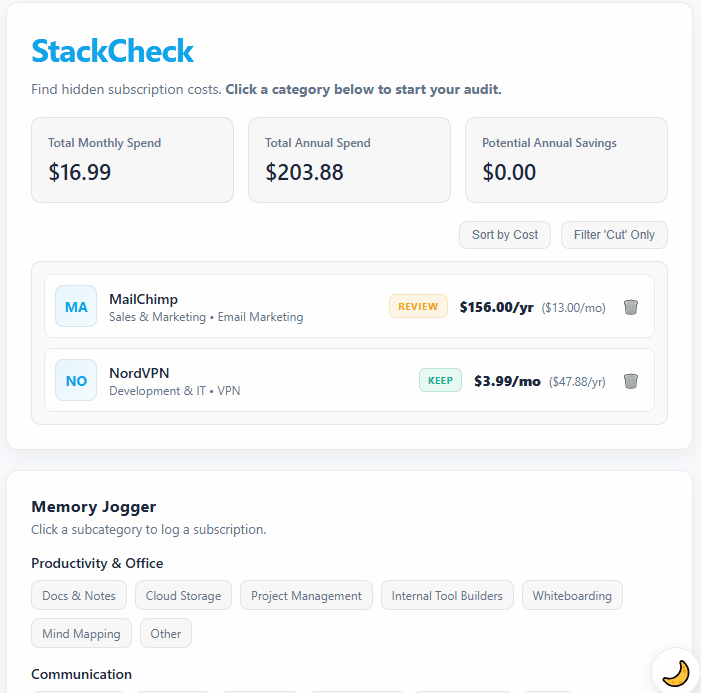Image resolution: width=701 pixels, height=693 pixels.
Task: Select the Whiteboarding subcategory chip
Action: click(572, 596)
